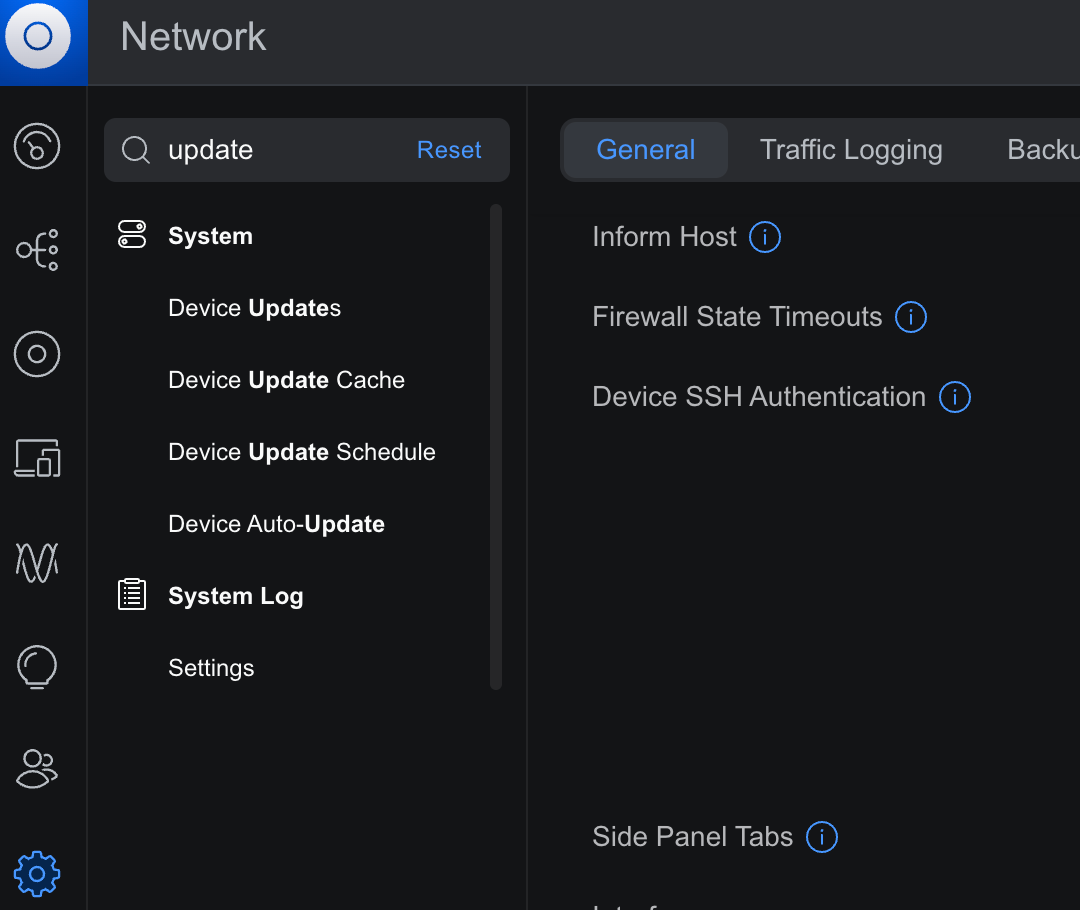Open the Topology icon in sidebar
The height and width of the screenshot is (910, 1080).
point(37,250)
